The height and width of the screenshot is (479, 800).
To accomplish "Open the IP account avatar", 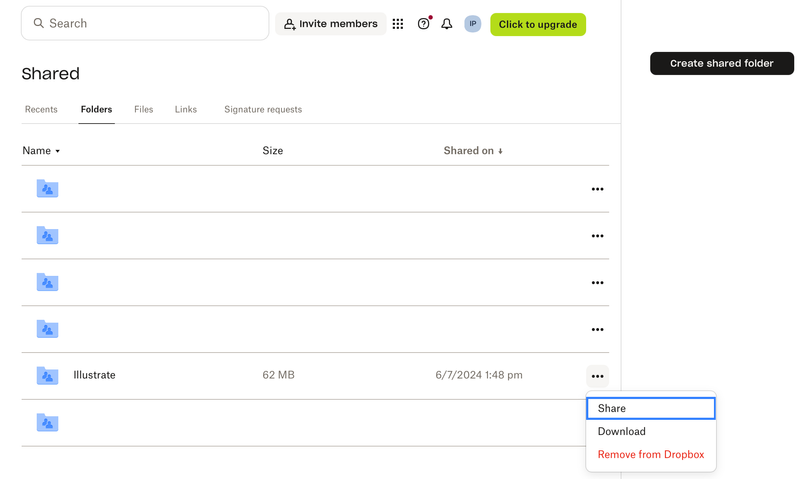I will (x=472, y=24).
